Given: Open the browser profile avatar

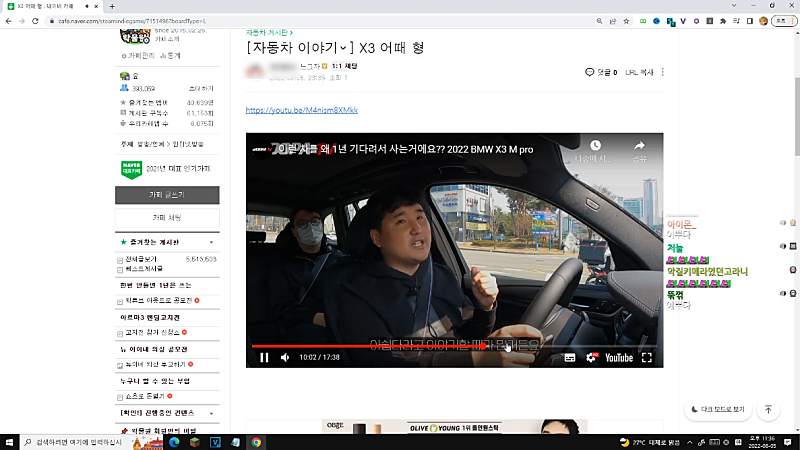Looking at the screenshot, I should pos(763,21).
